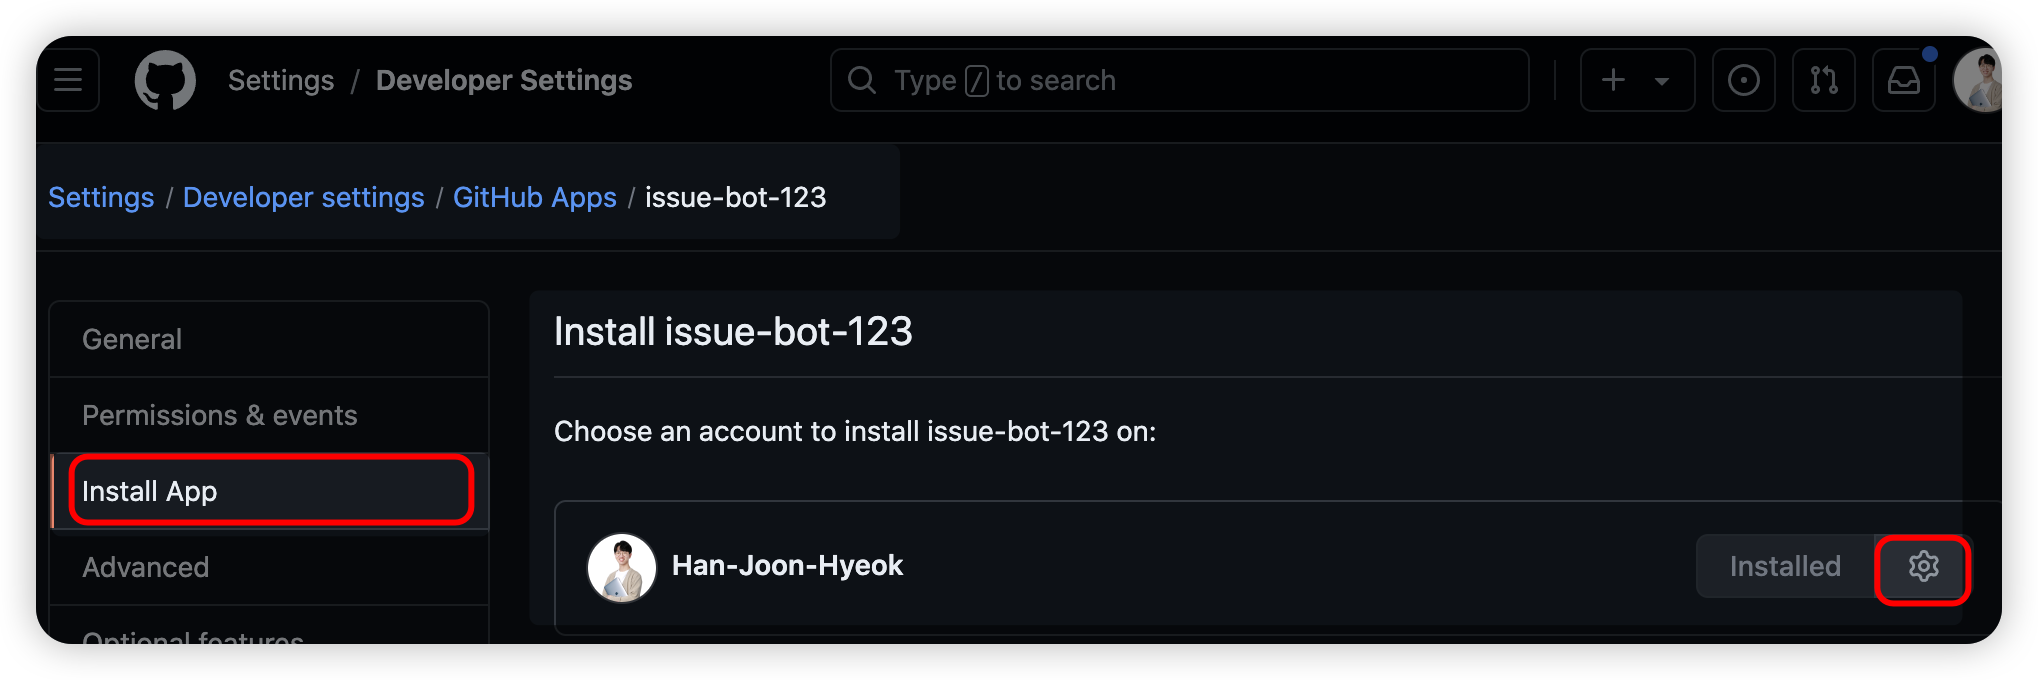Expand the plus create-new dropdown

(x=1637, y=80)
